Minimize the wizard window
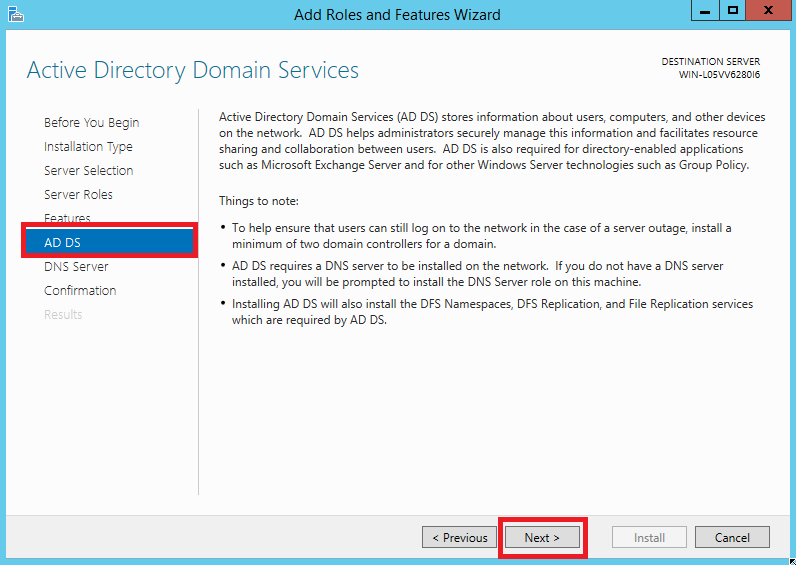The image size is (796, 565). 705,11
